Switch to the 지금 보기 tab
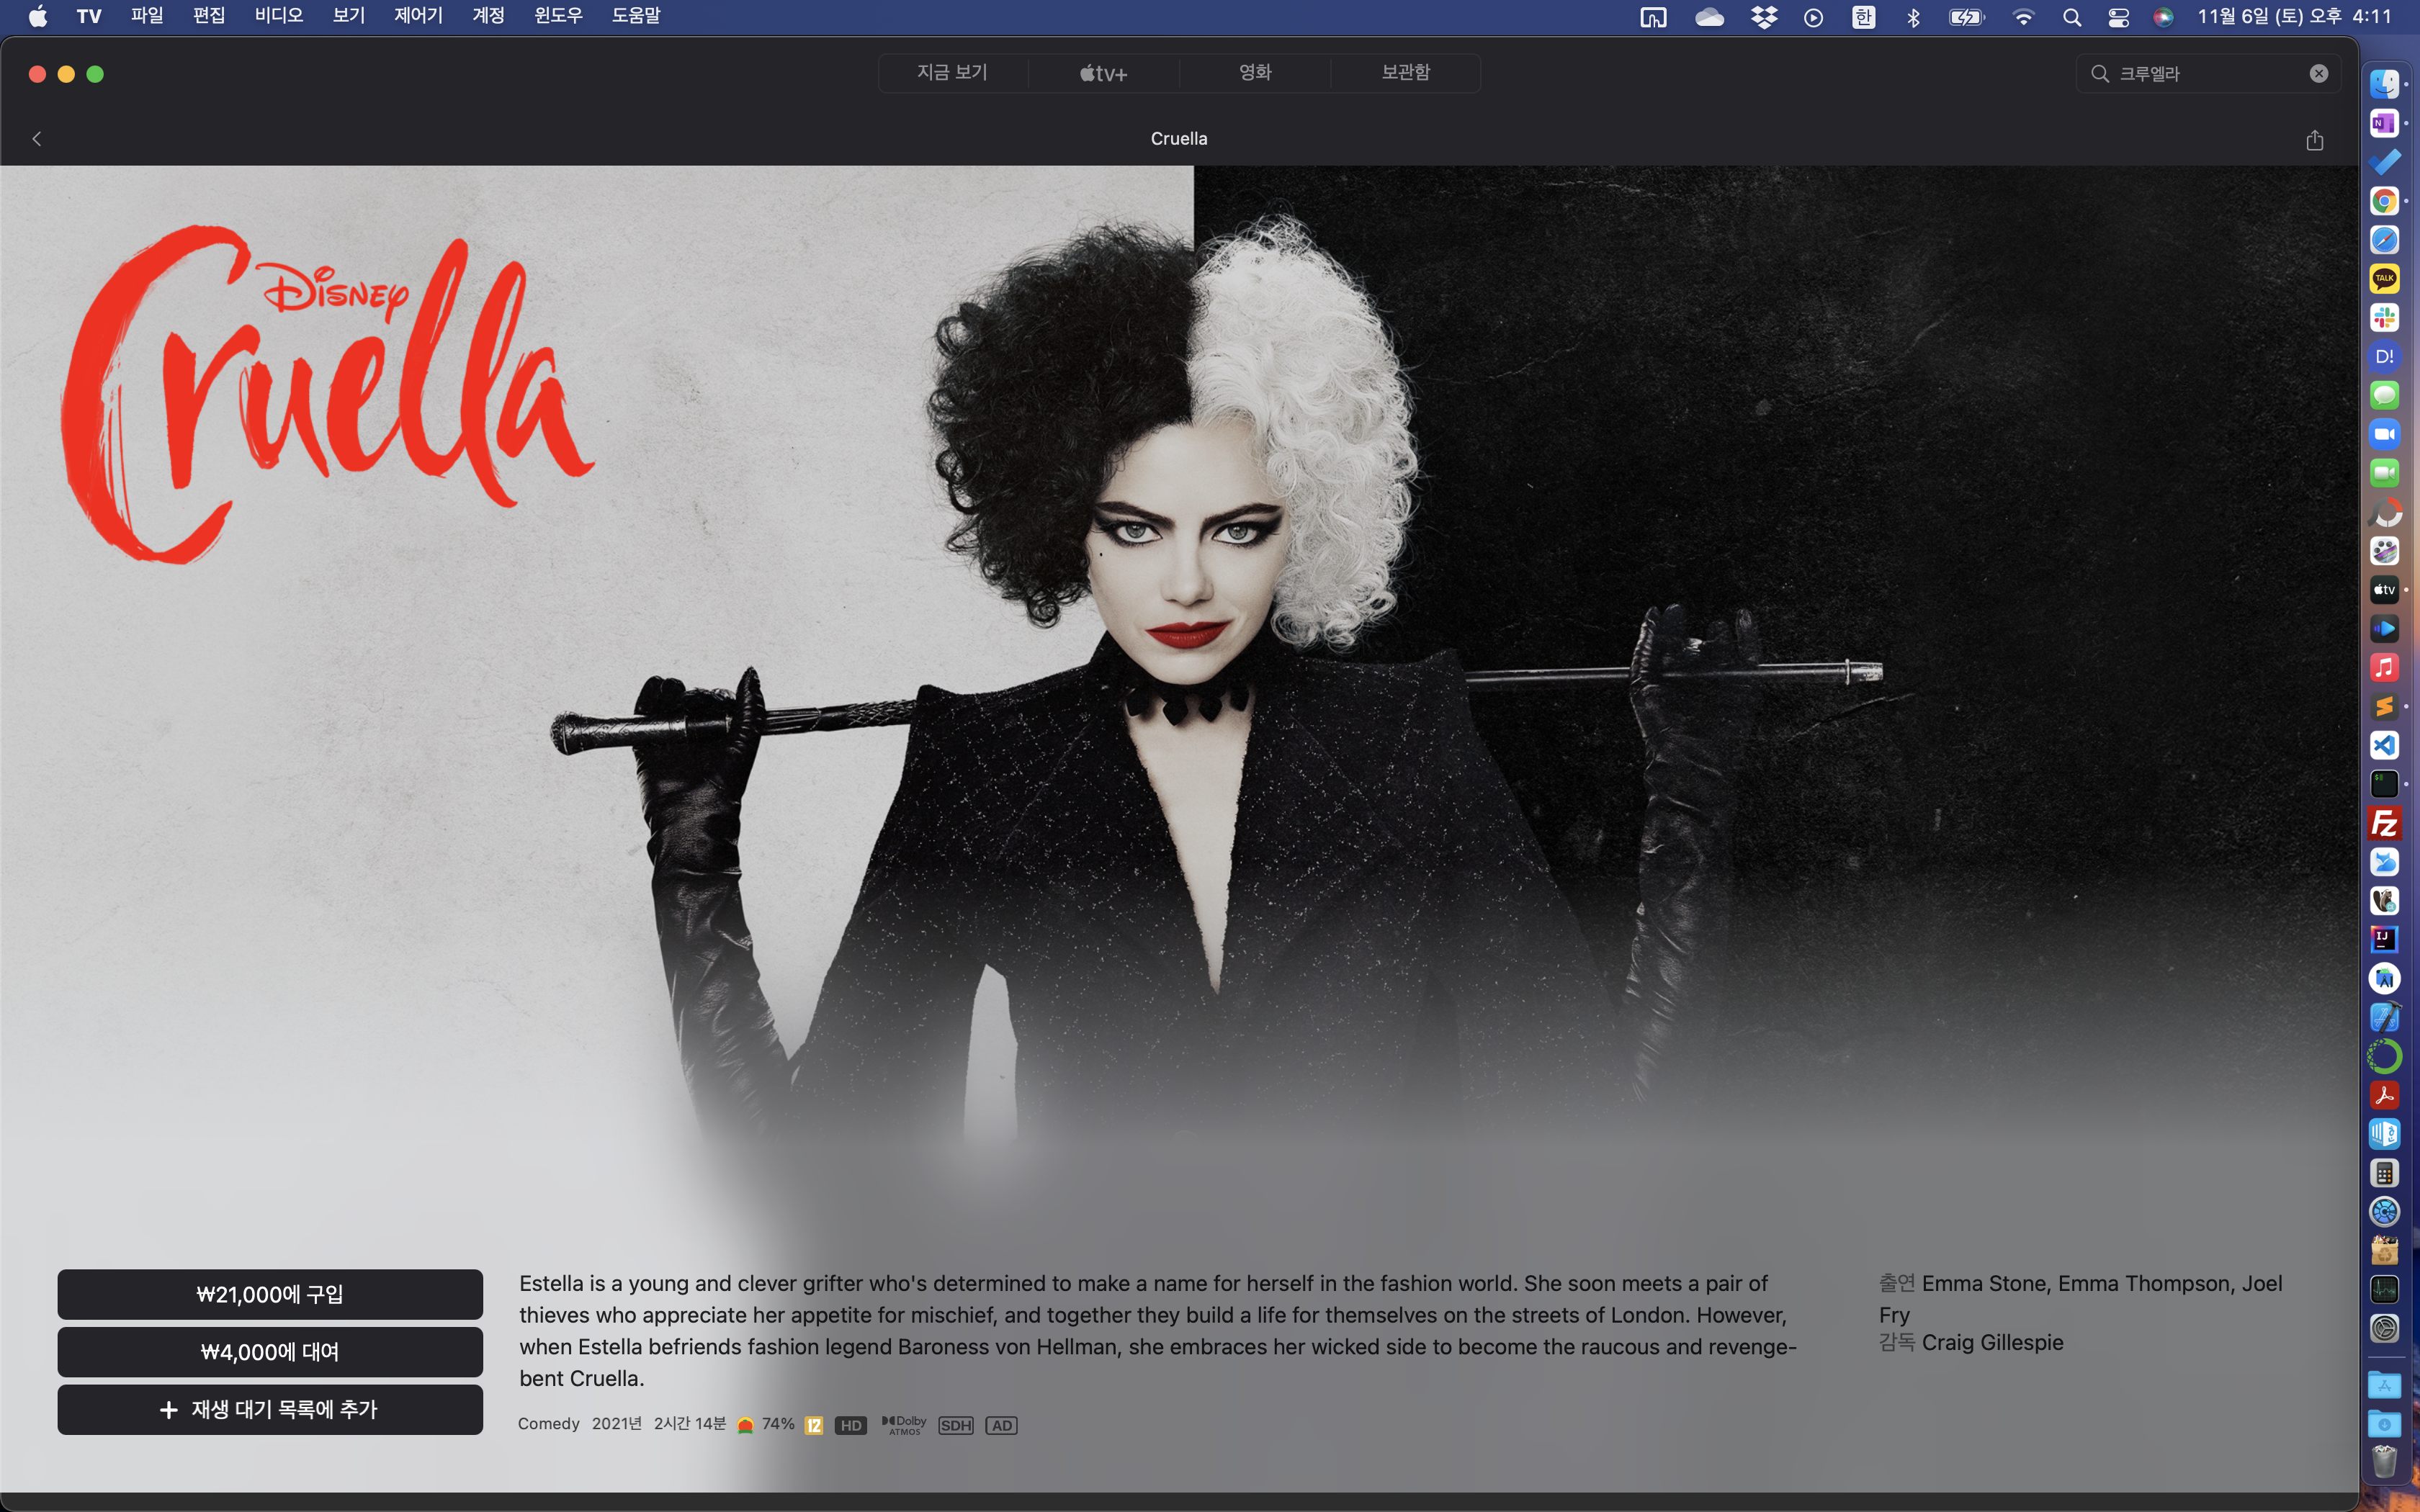2420x1512 pixels. [953, 73]
